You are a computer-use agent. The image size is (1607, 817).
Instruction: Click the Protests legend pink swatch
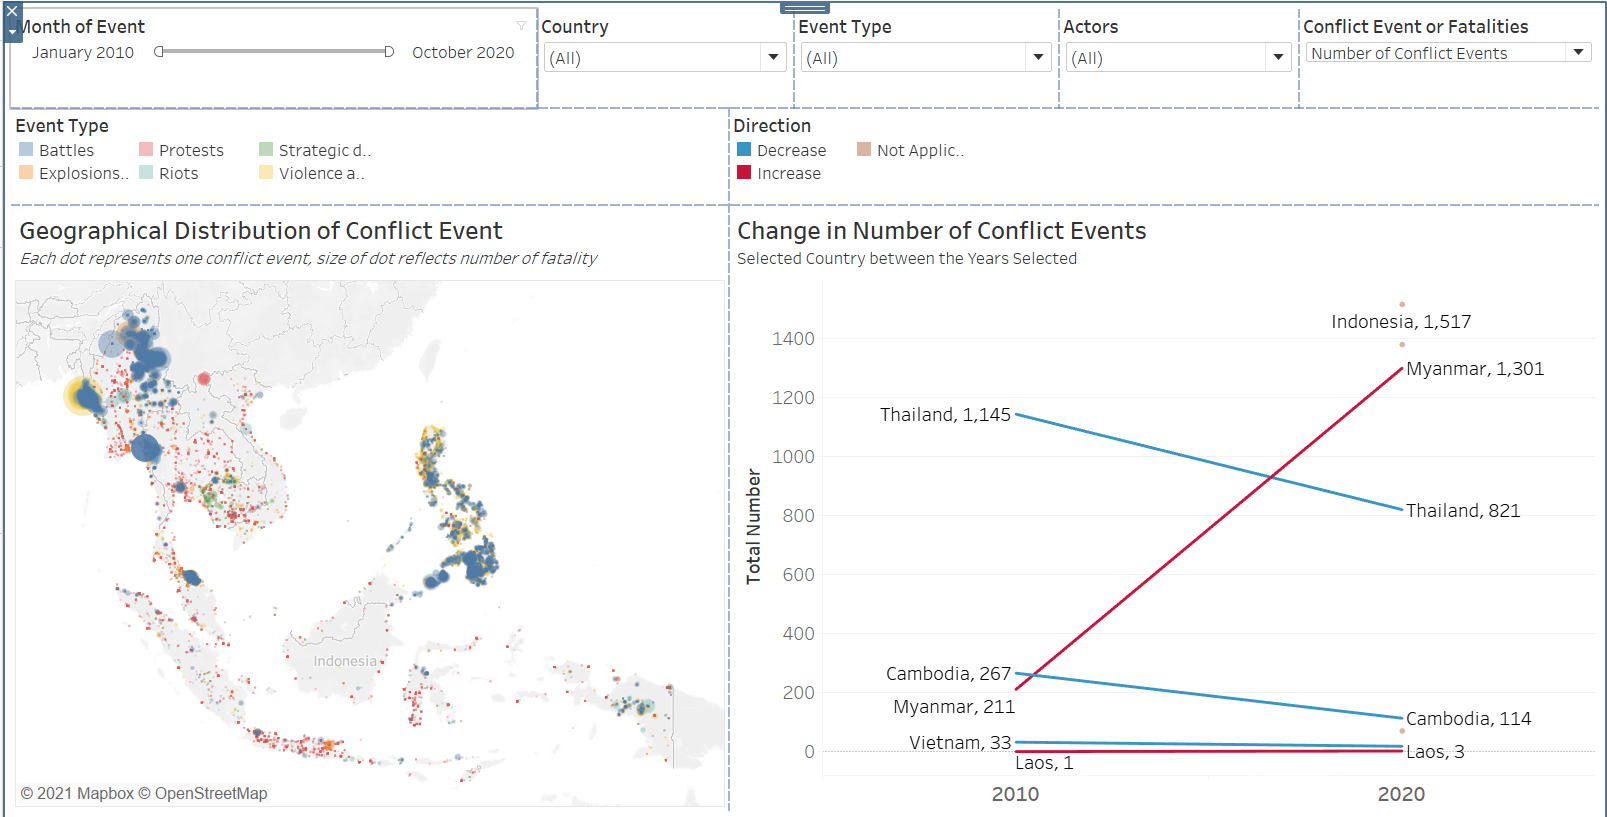[x=146, y=150]
